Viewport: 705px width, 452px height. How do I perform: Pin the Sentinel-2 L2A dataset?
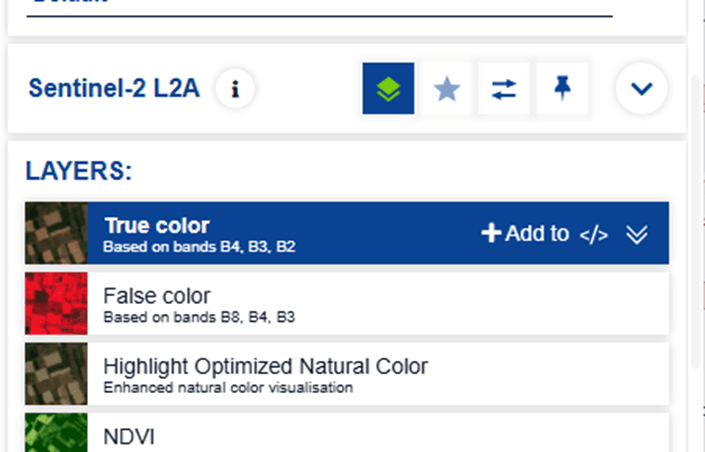click(x=562, y=89)
